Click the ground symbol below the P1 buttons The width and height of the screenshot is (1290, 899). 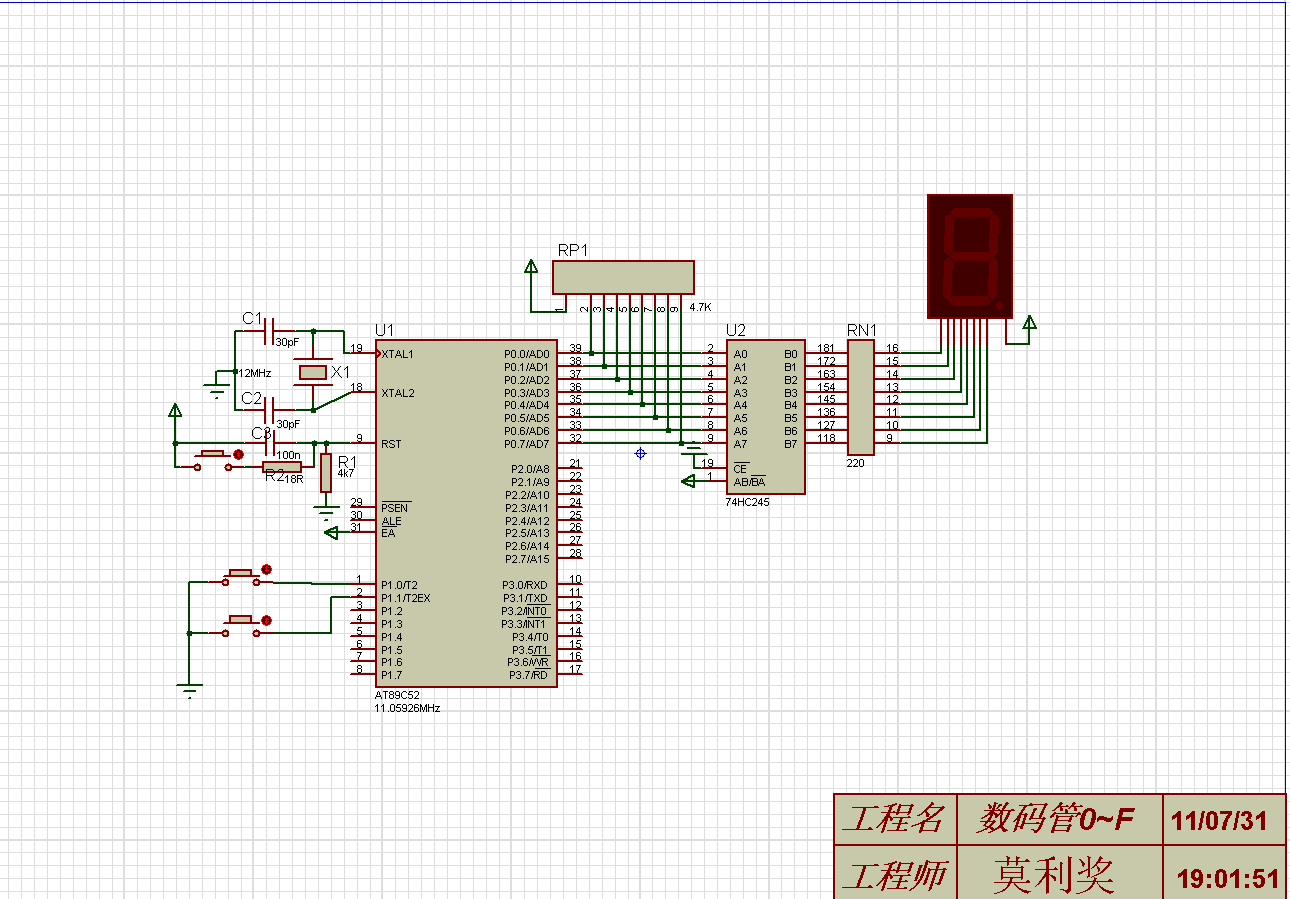[189, 690]
